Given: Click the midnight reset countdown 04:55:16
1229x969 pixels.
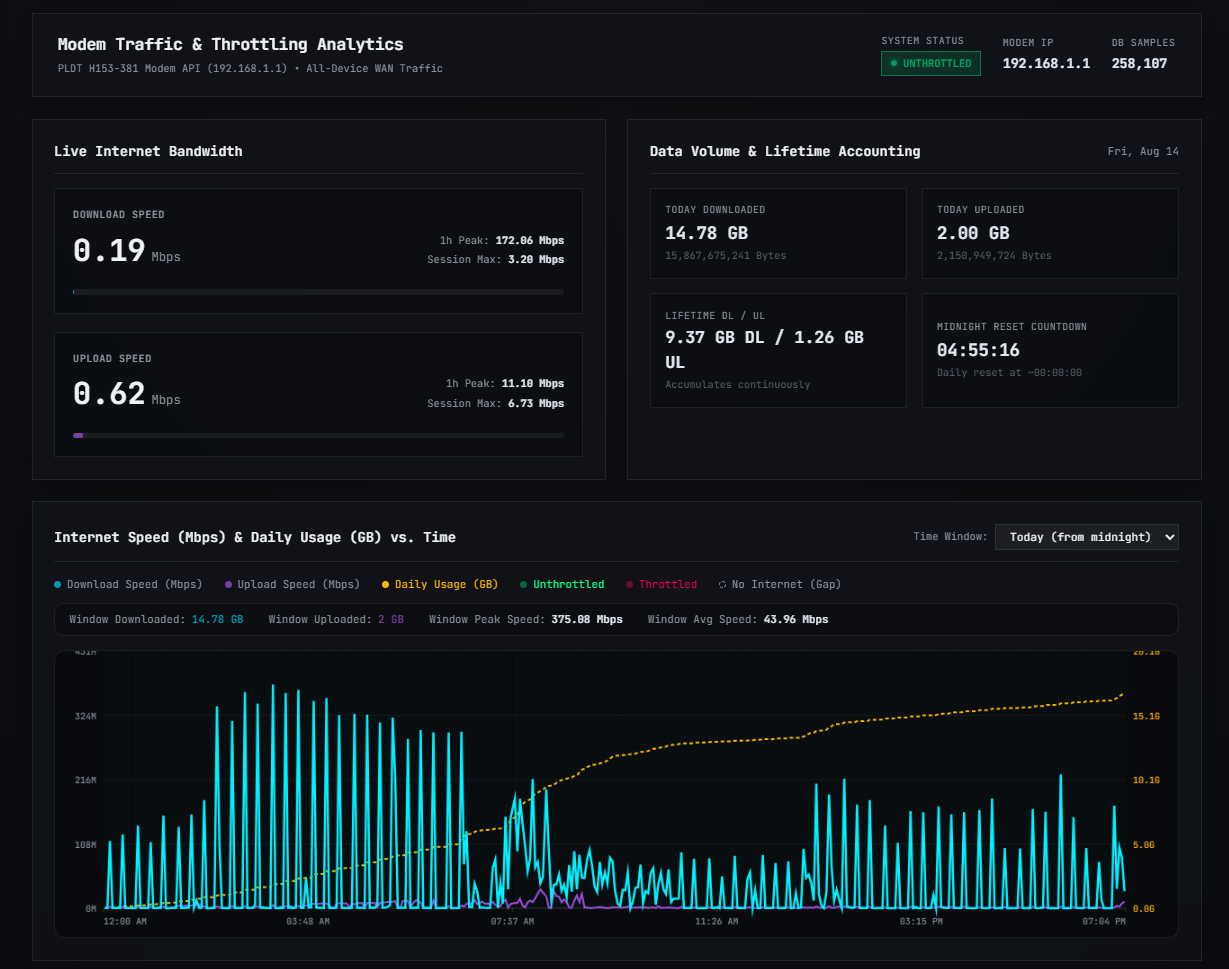Looking at the screenshot, I should point(978,350).
